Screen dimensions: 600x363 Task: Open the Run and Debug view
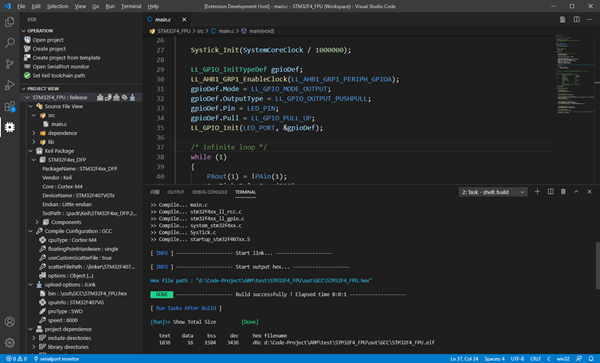[10, 85]
